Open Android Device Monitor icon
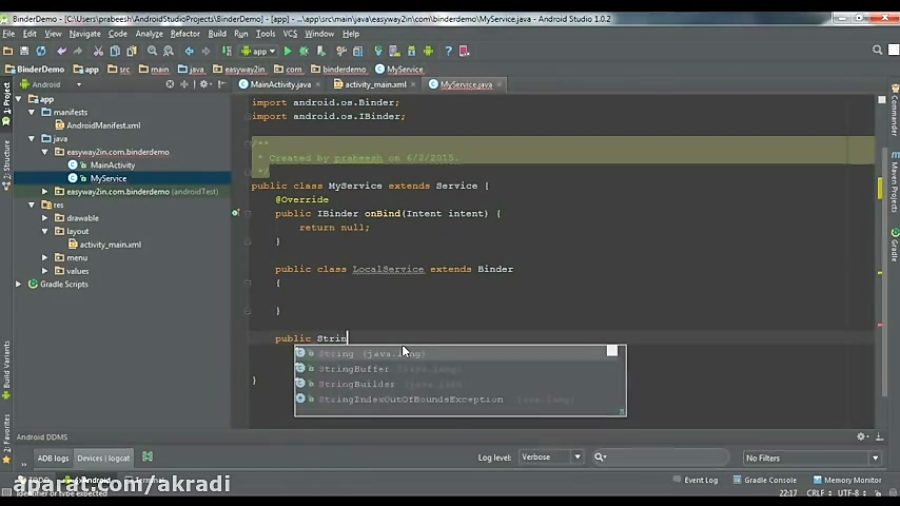Image resolution: width=900 pixels, height=506 pixels. click(428, 51)
